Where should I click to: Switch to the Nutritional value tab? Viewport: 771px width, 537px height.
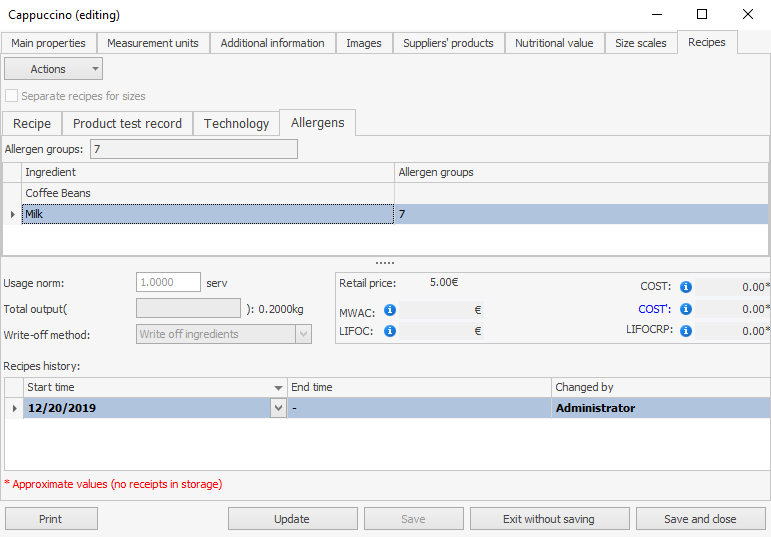554,43
